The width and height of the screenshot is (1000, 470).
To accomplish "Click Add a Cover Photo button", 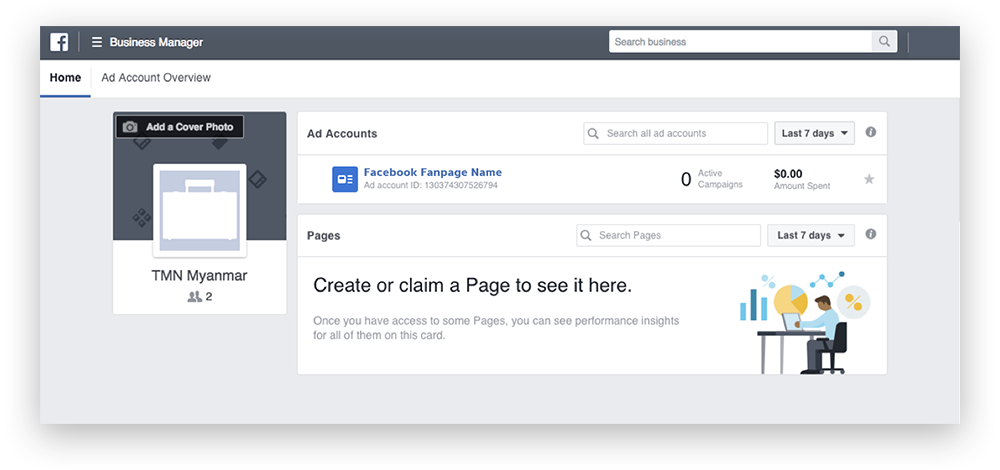I will [x=180, y=127].
